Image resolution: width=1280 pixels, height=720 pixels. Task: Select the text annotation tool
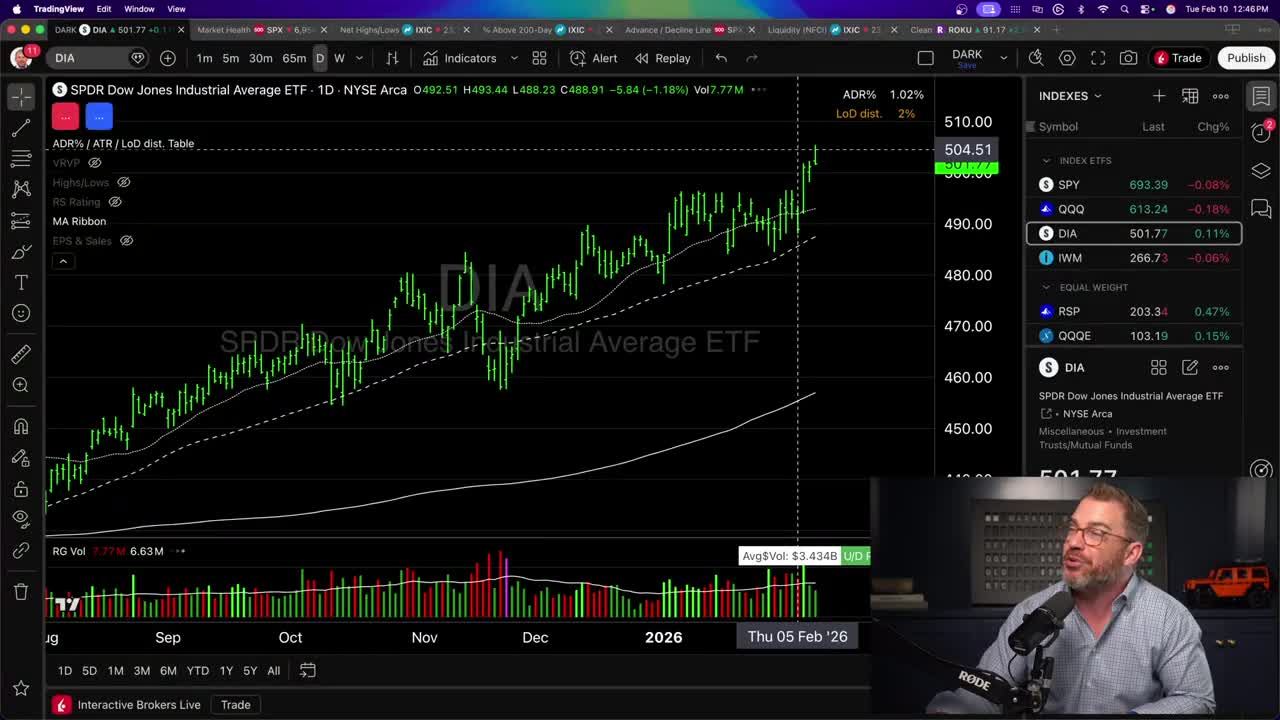[x=21, y=282]
